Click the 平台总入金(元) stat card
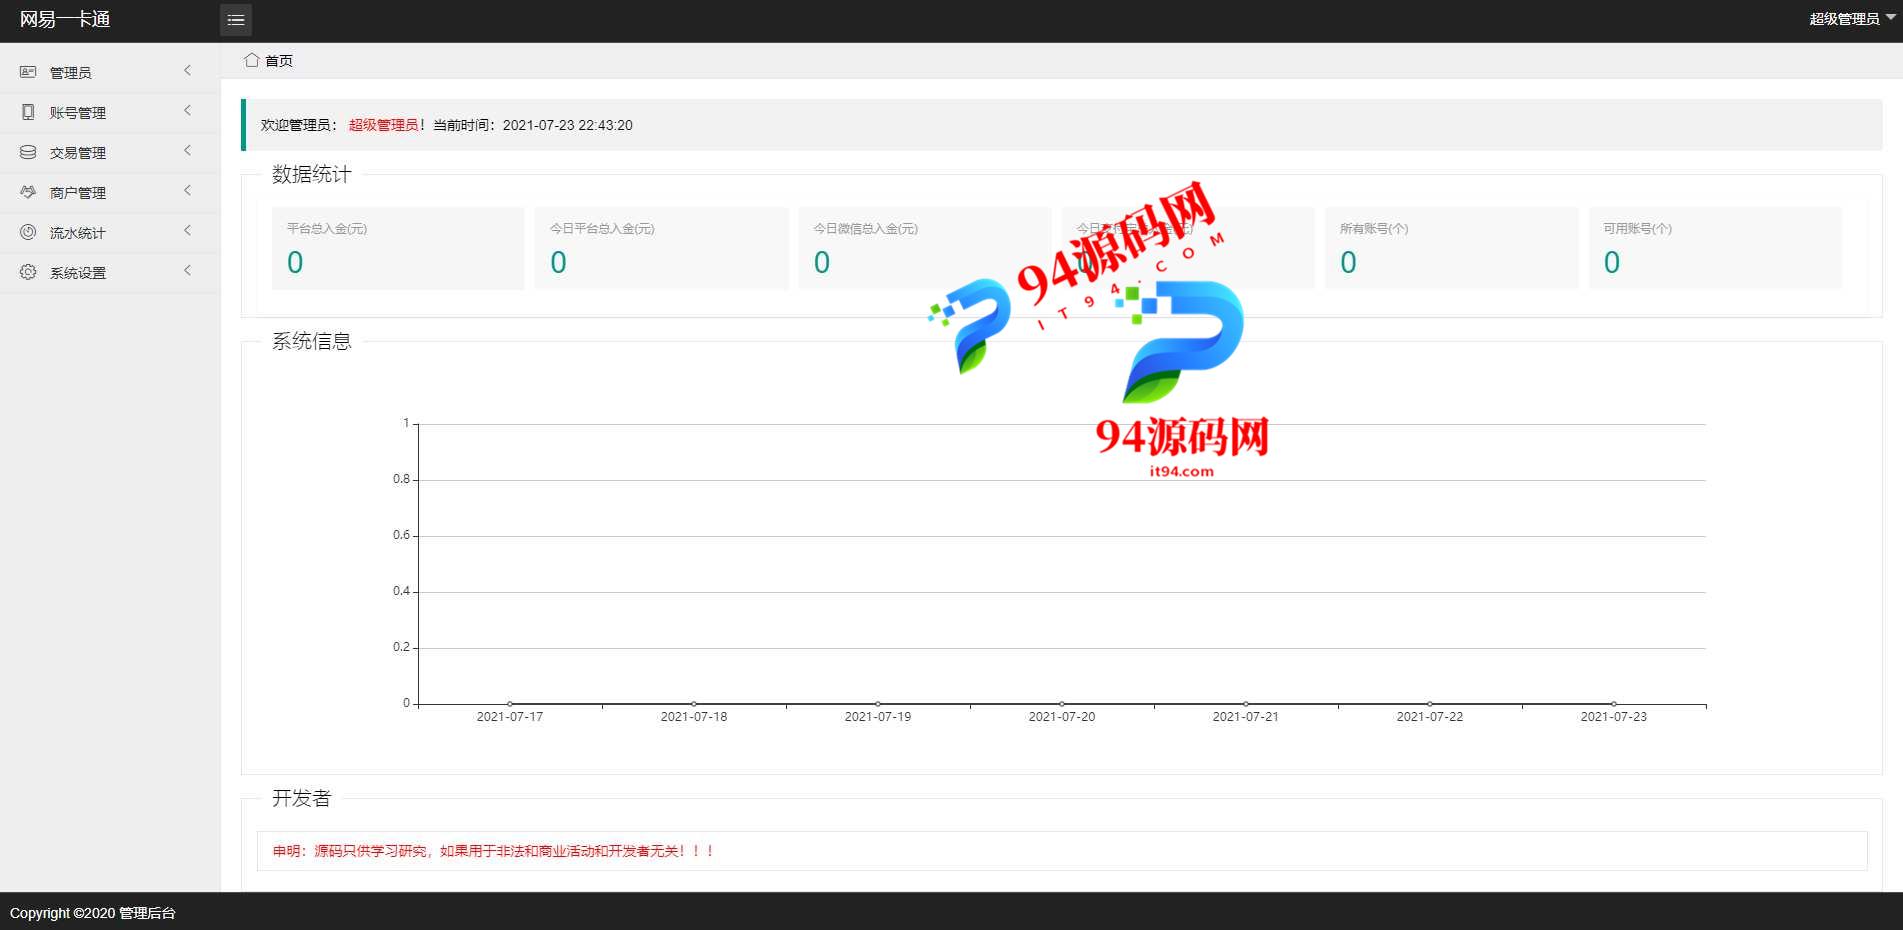1903x930 pixels. click(398, 248)
